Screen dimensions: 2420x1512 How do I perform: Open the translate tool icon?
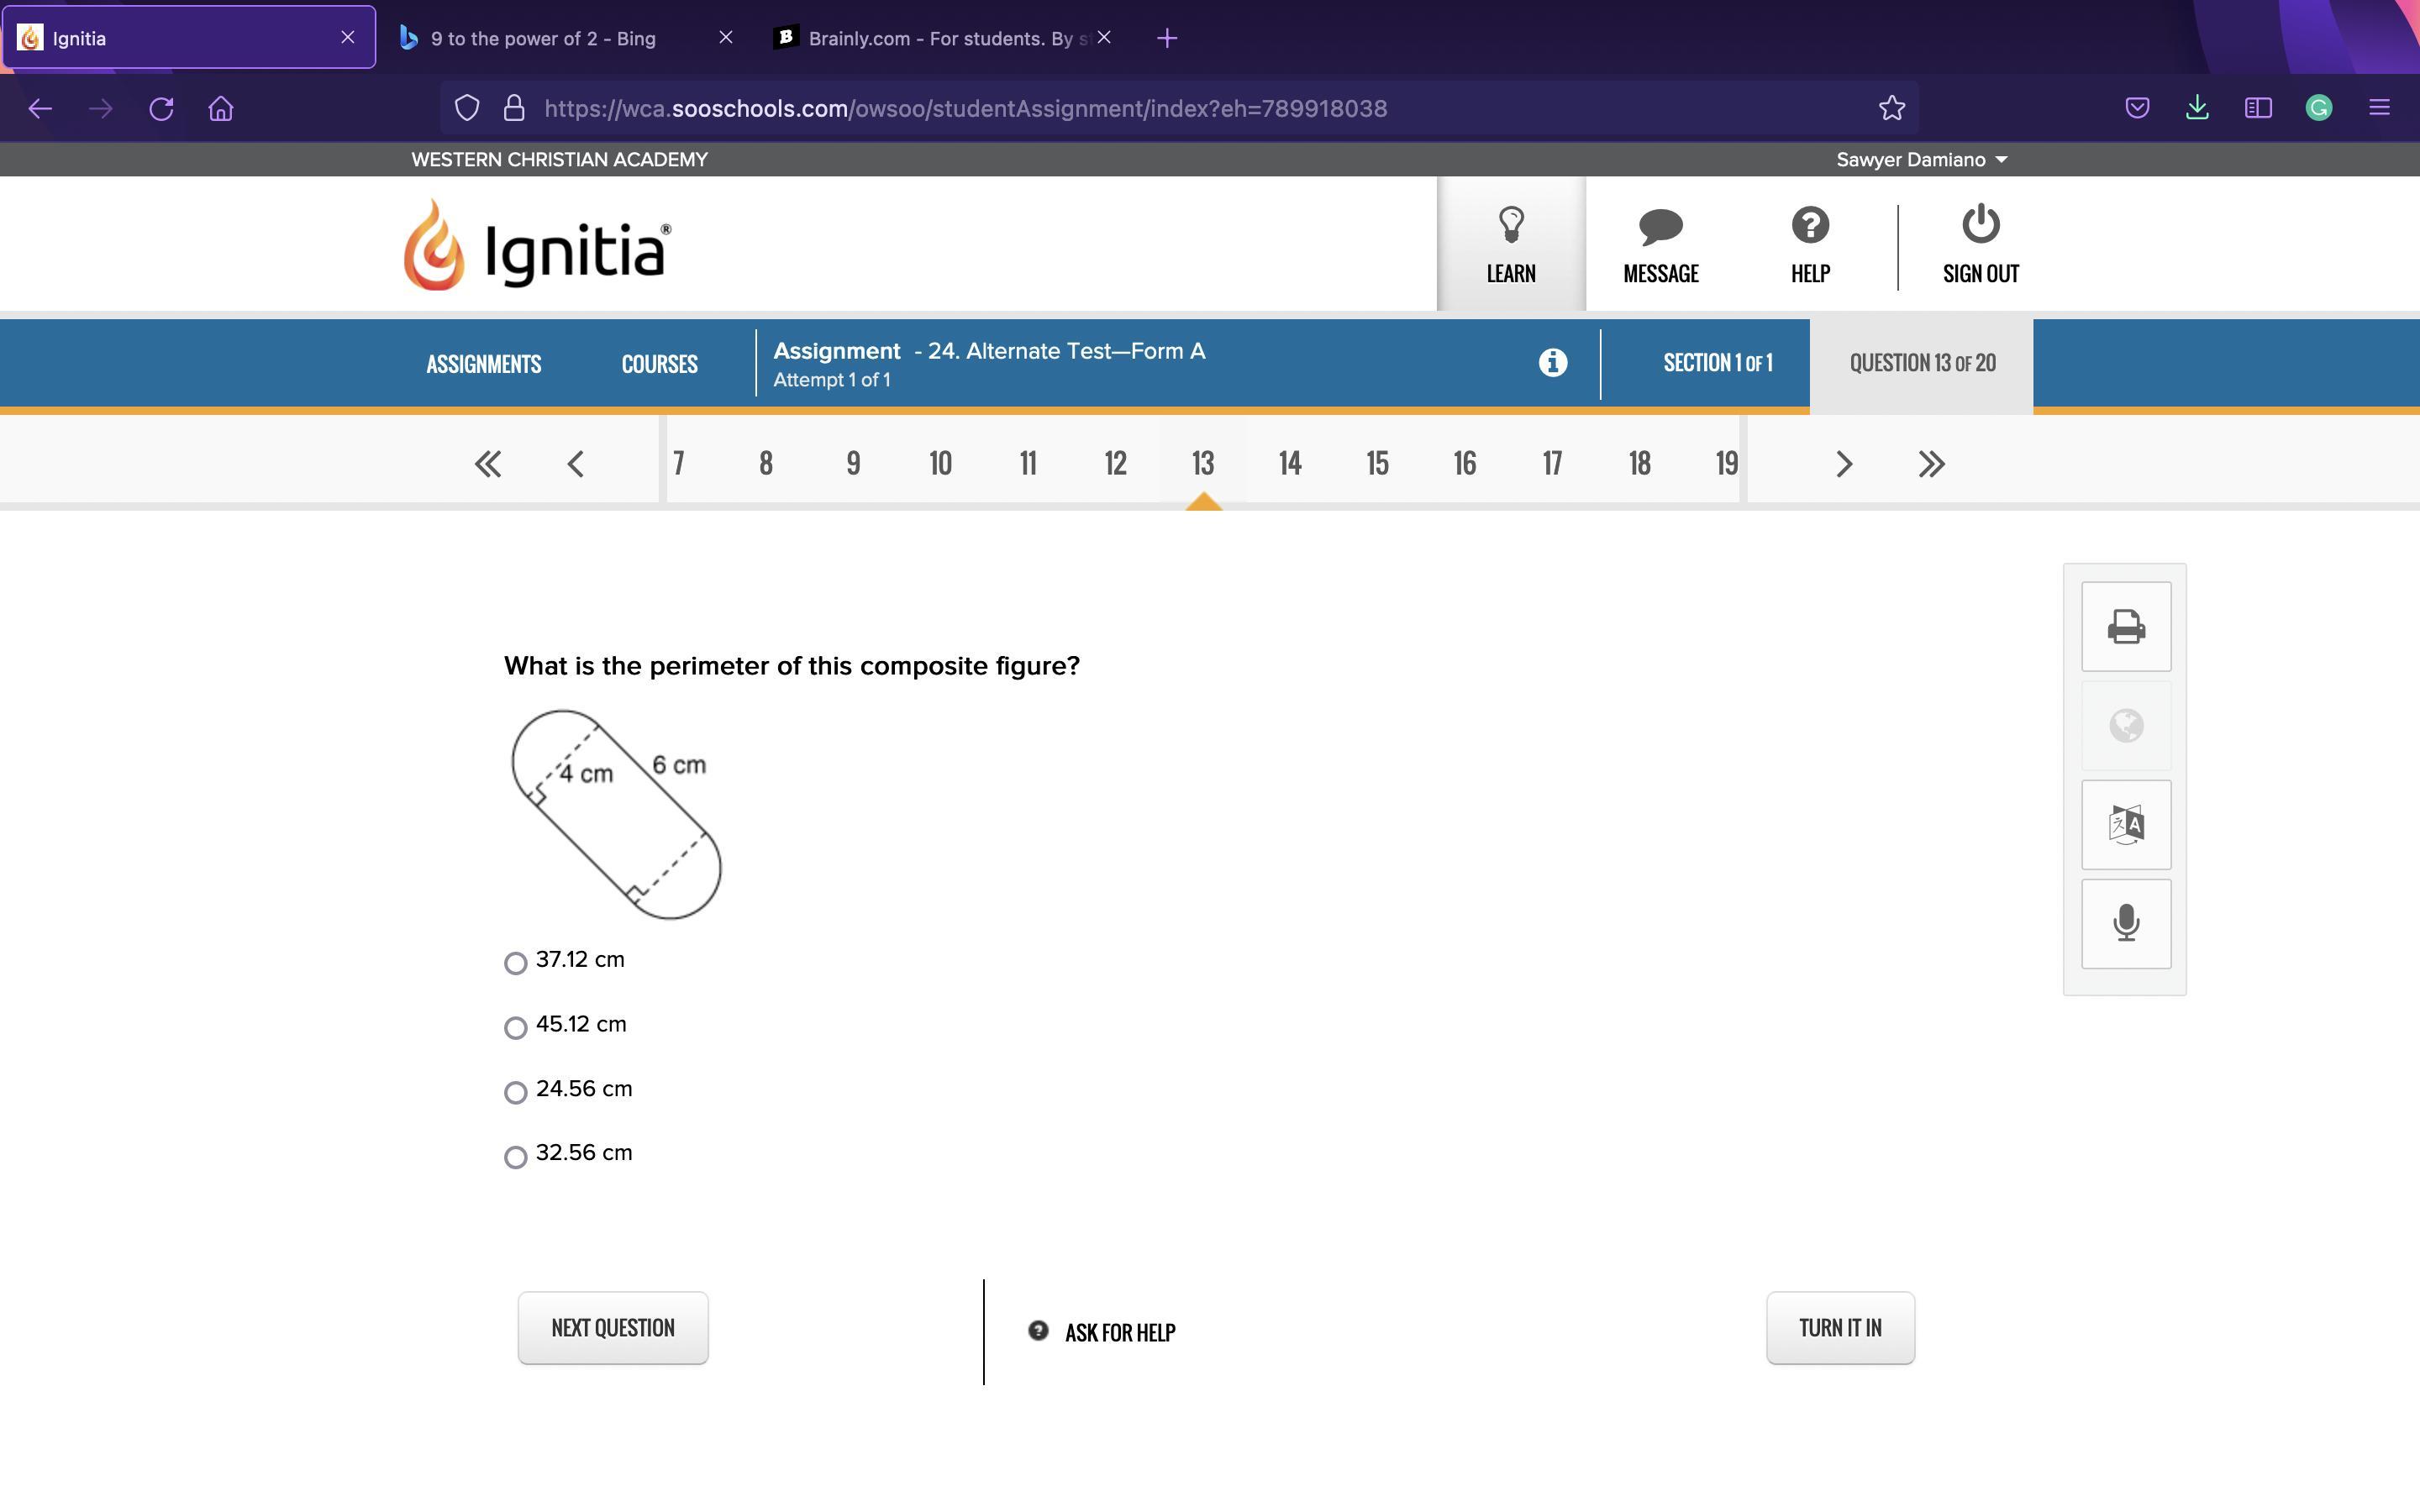pyautogui.click(x=2125, y=825)
